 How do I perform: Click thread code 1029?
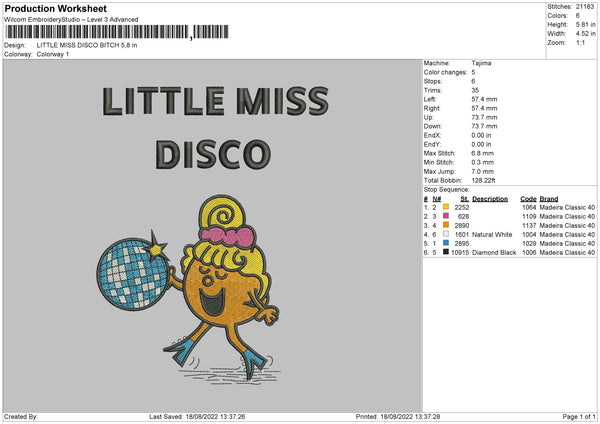pyautogui.click(x=529, y=243)
